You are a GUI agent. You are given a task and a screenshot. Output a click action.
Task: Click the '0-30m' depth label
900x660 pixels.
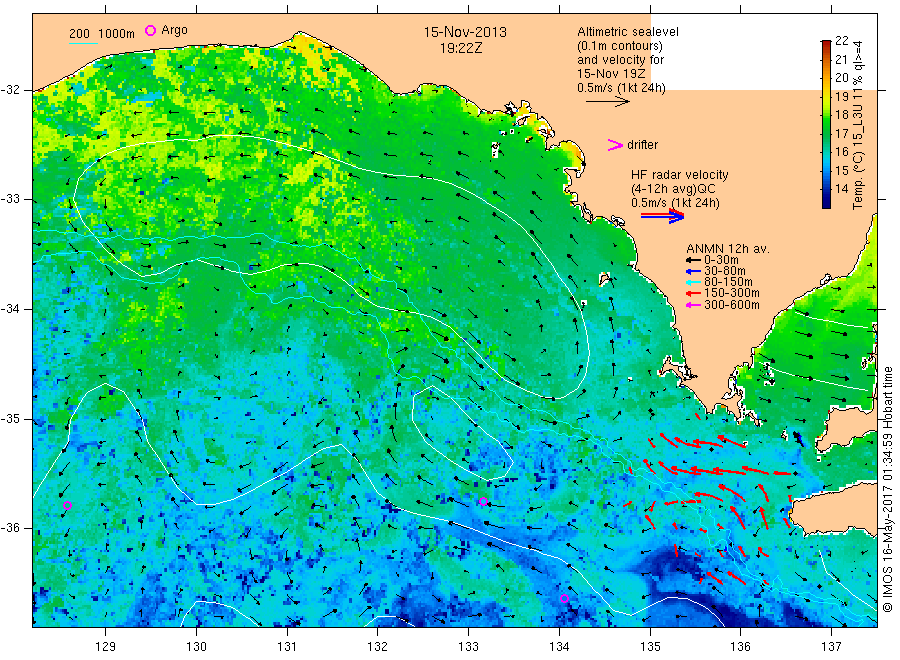click(721, 260)
